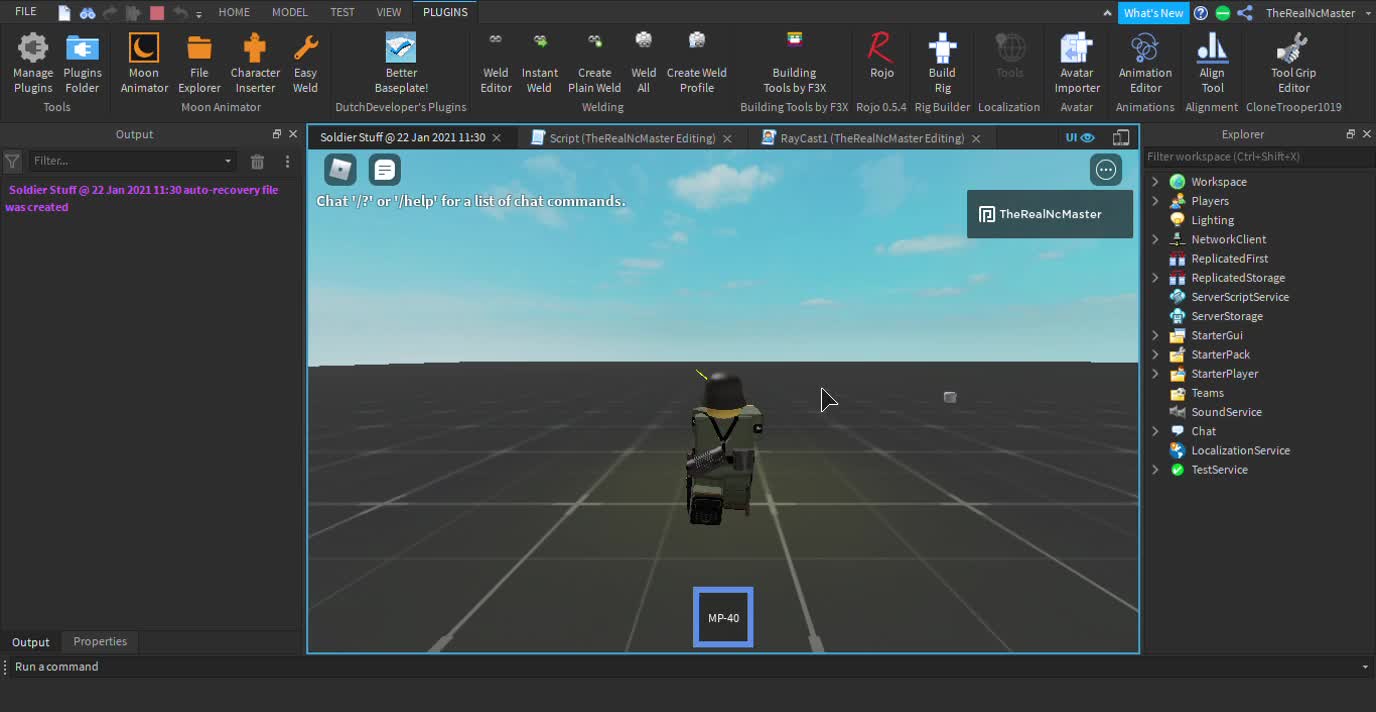Switch to the TEST ribbon tab
Screen dimensions: 1376x712
coord(342,12)
